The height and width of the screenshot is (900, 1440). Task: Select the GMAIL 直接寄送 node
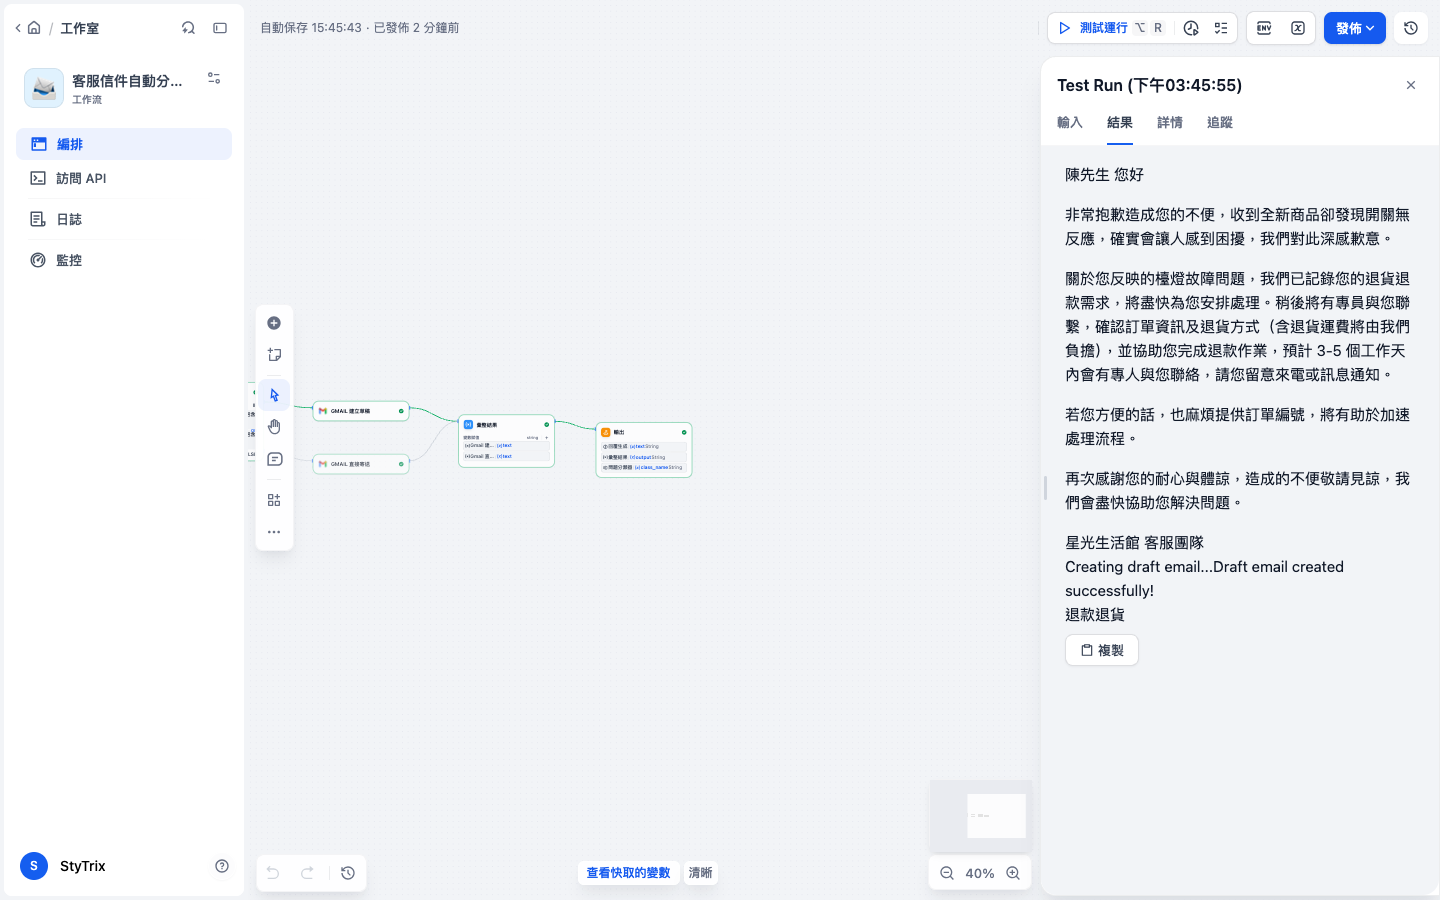[x=361, y=464]
